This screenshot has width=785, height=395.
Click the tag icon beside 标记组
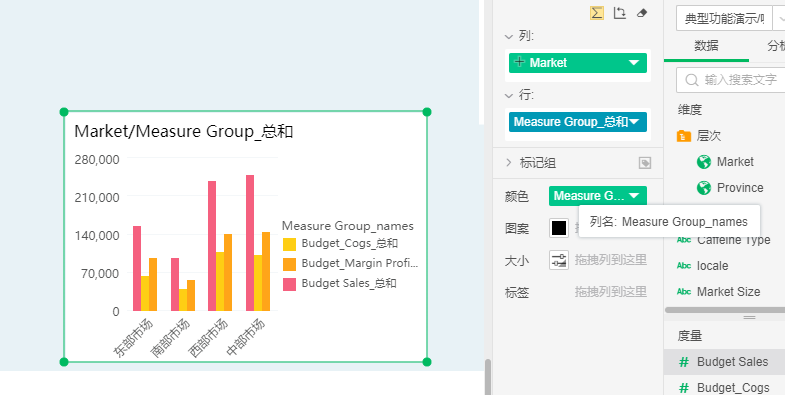pos(645,163)
